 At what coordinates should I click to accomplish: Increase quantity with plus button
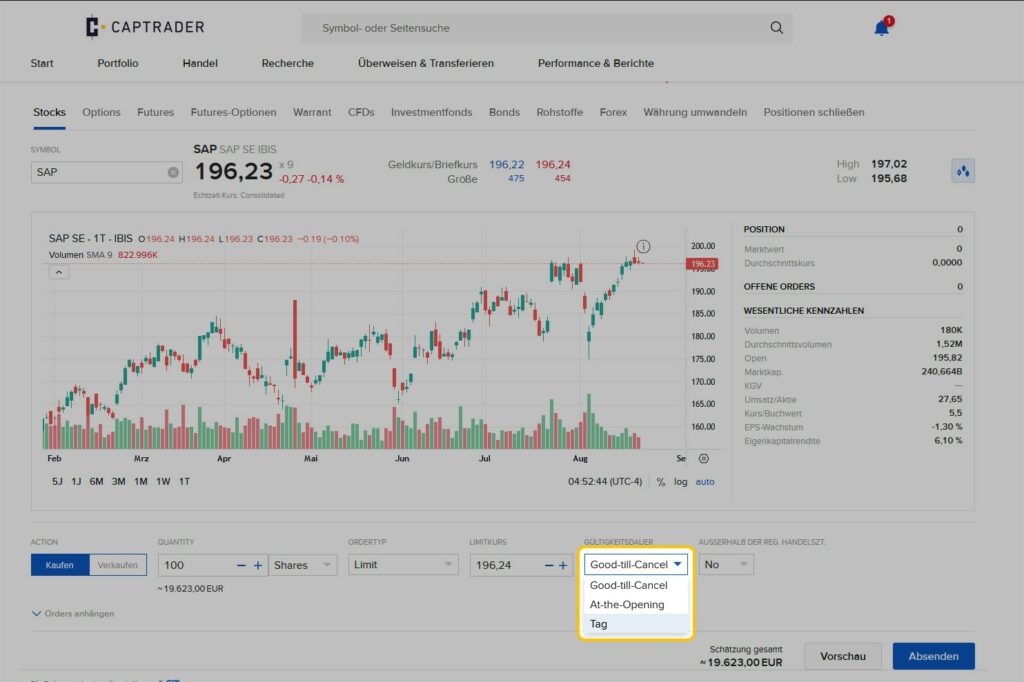tap(258, 565)
